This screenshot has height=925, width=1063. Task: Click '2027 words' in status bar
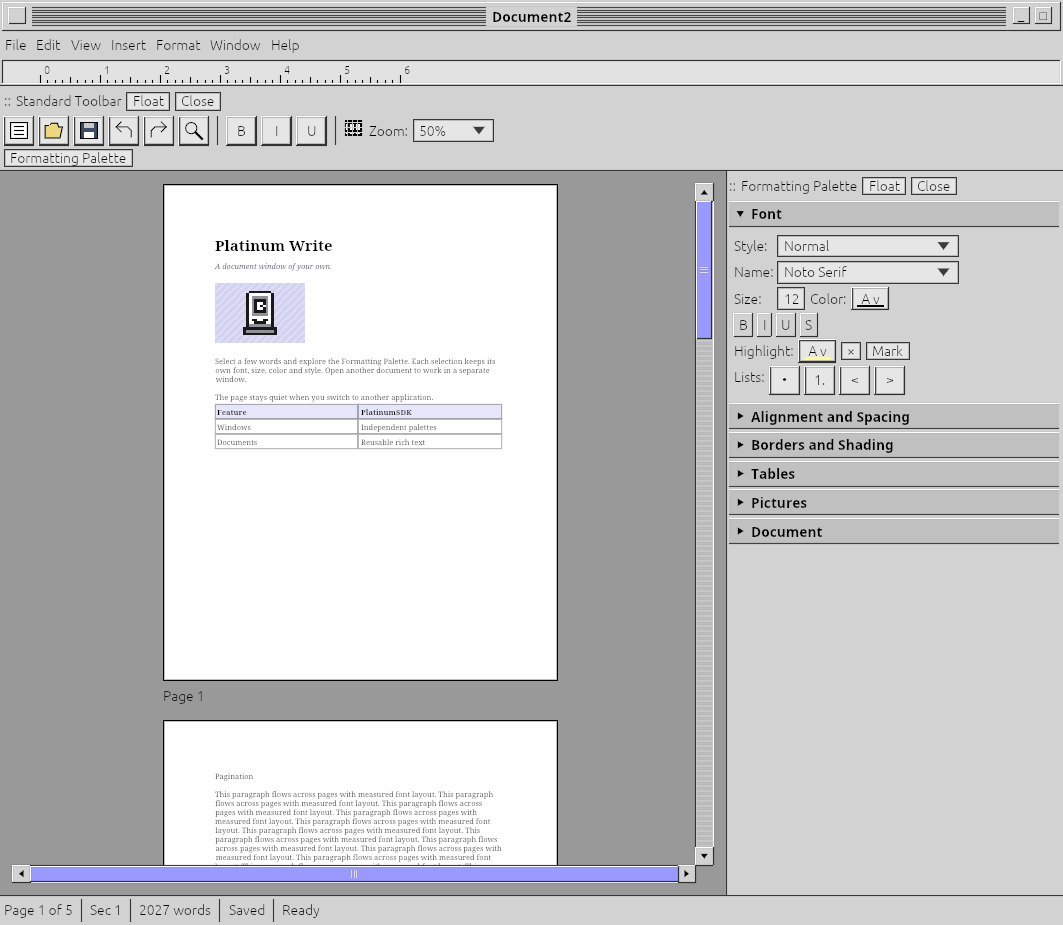coord(175,910)
